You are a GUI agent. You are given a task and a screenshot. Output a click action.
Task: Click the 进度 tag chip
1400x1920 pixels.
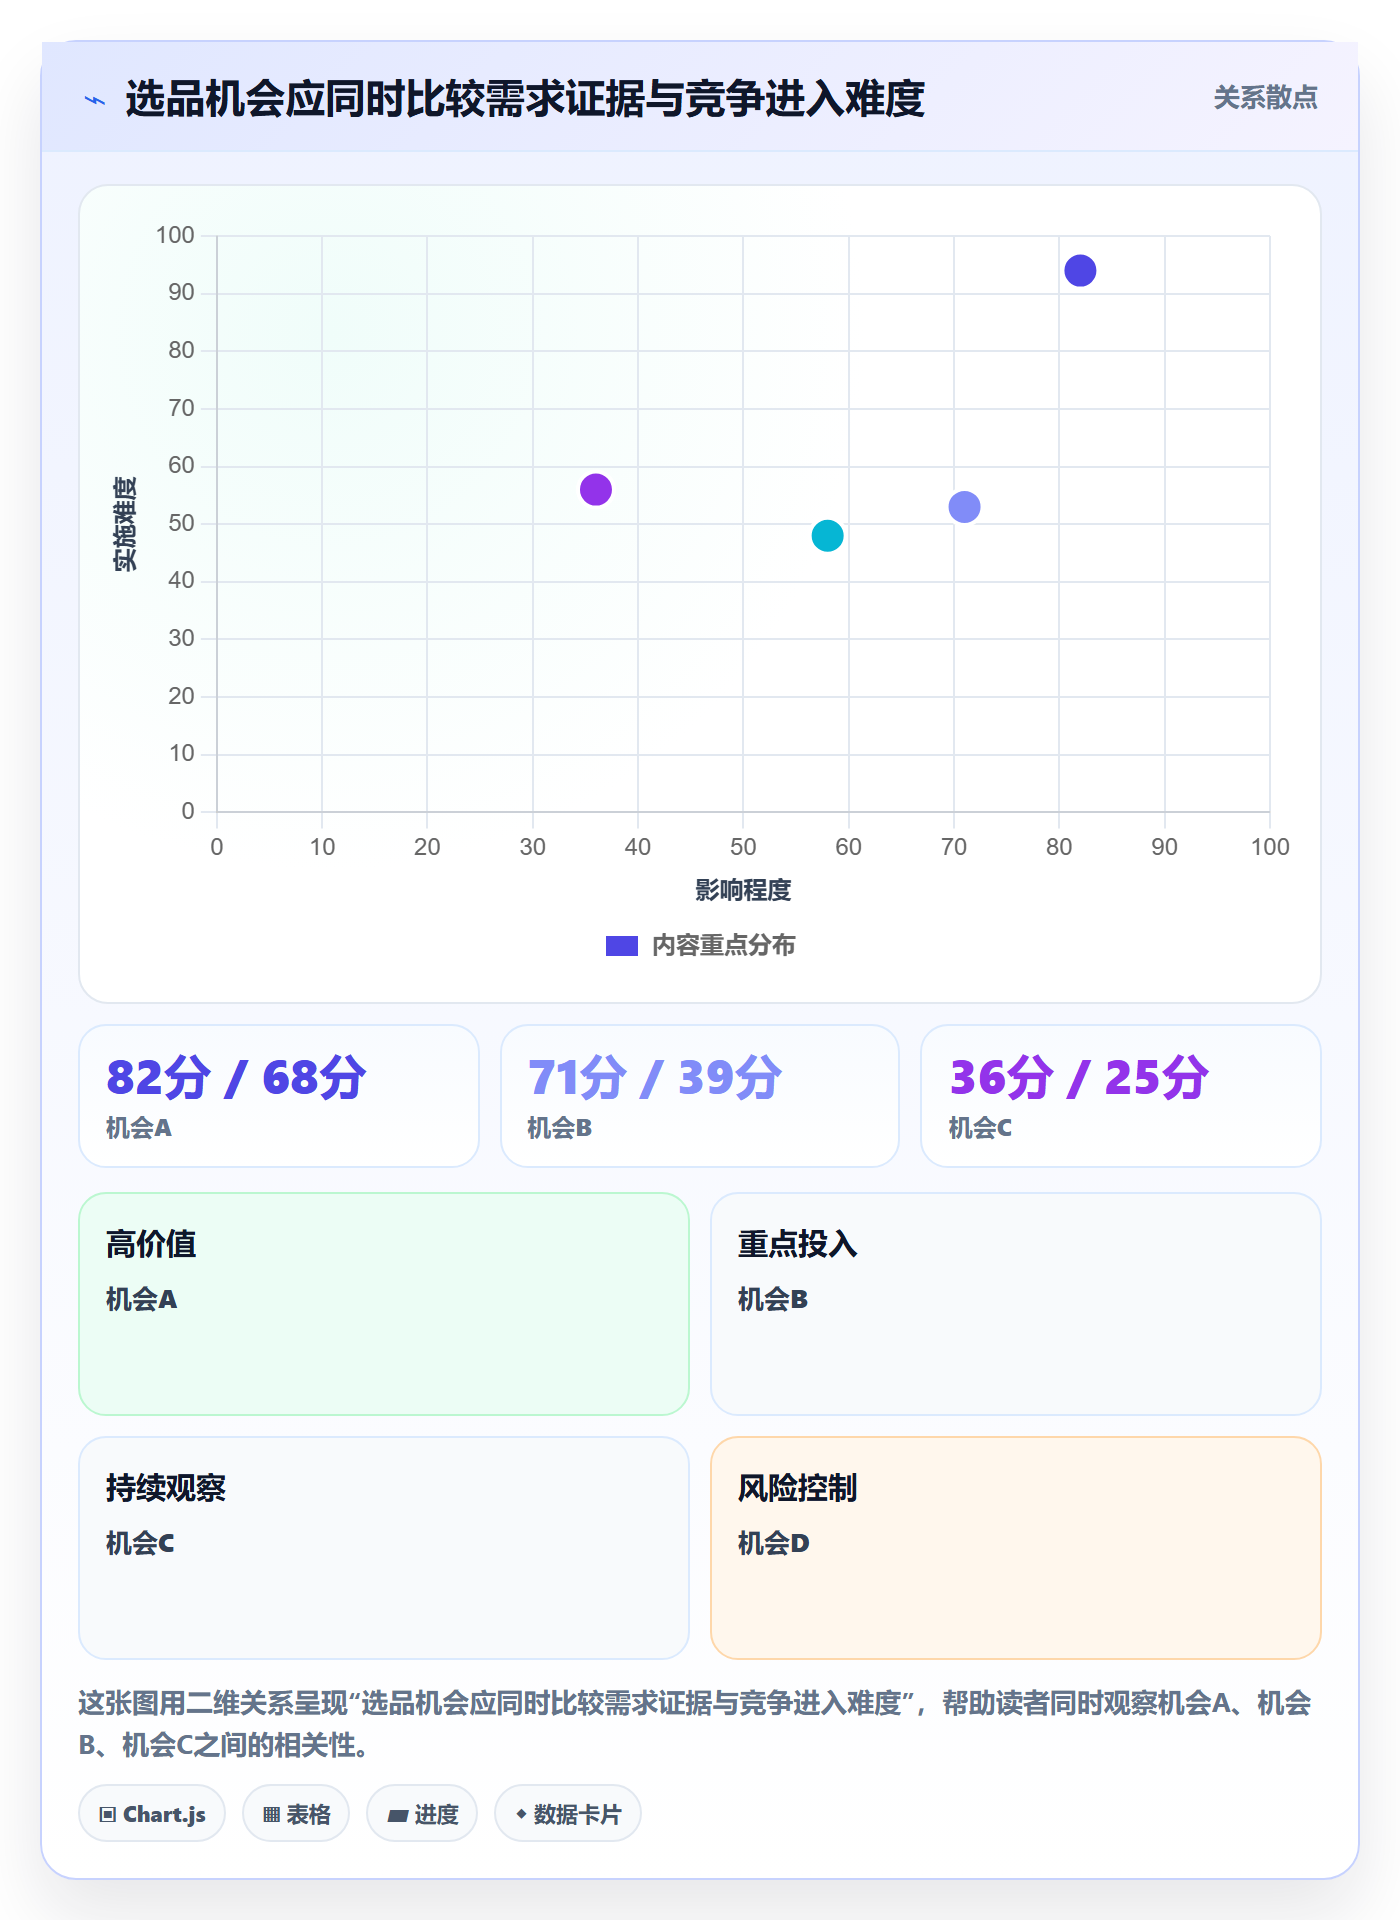422,1814
